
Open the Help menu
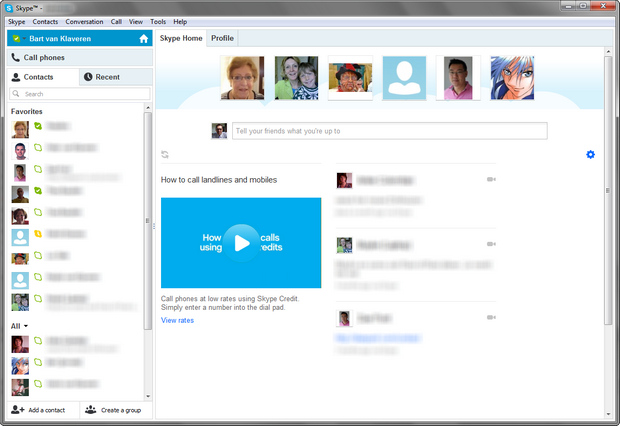180,22
